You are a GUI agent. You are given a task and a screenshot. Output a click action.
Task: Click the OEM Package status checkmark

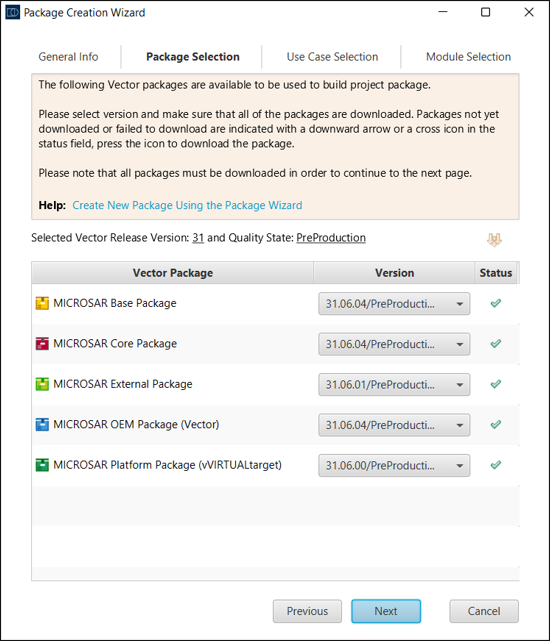pyautogui.click(x=496, y=425)
